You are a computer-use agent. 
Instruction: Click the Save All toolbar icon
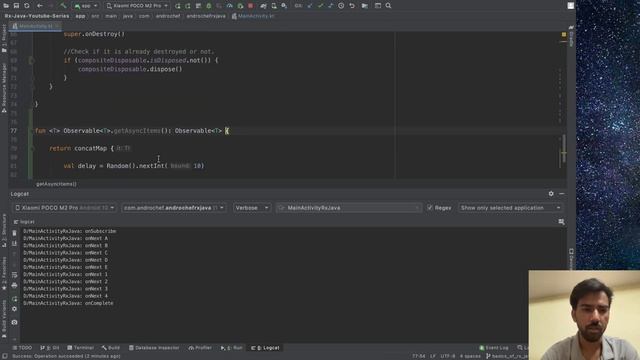pos(16,6)
